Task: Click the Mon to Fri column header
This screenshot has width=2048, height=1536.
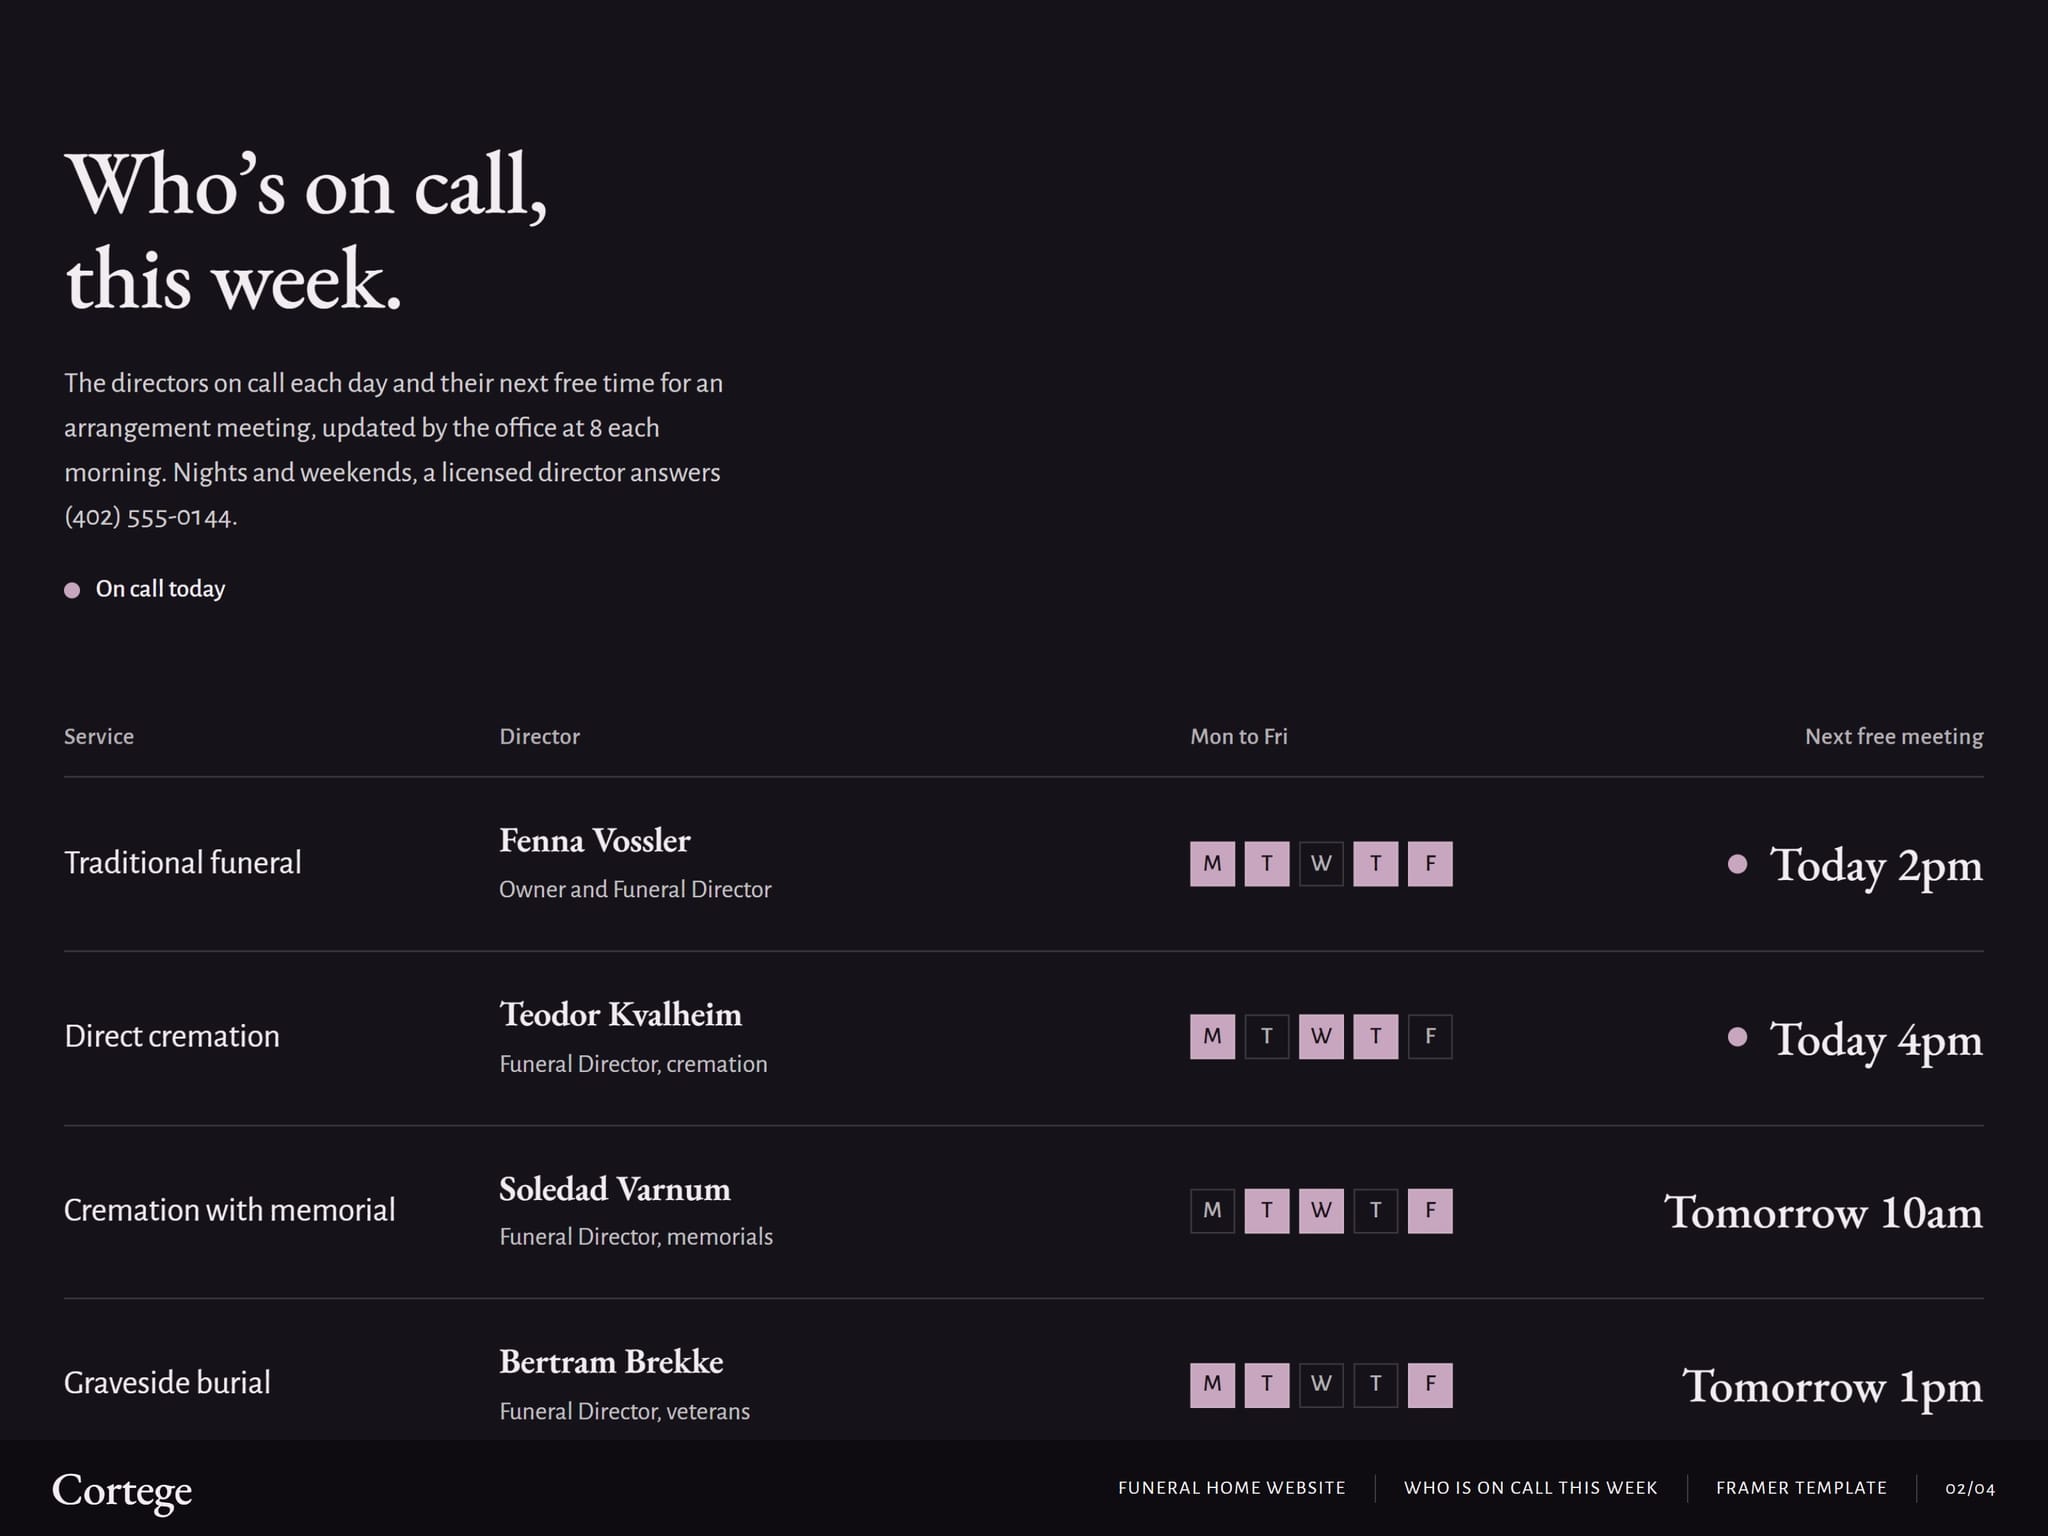Action: coord(1239,737)
